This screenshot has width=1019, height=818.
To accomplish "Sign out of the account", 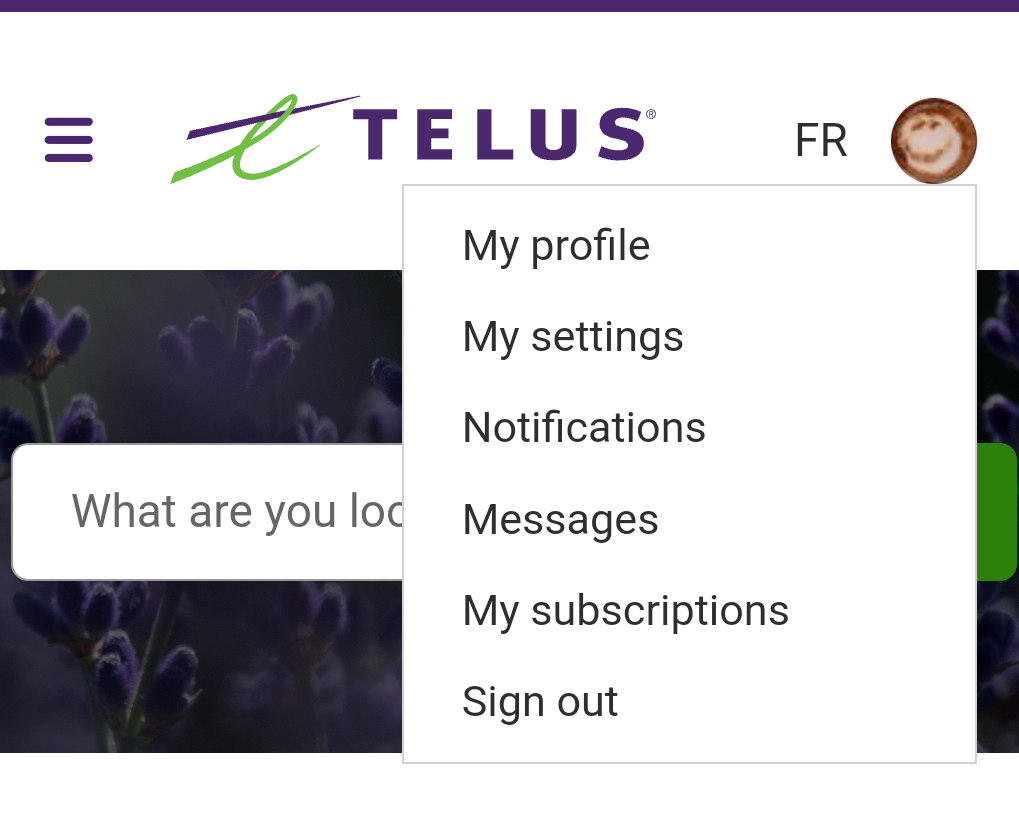I will tap(540, 702).
